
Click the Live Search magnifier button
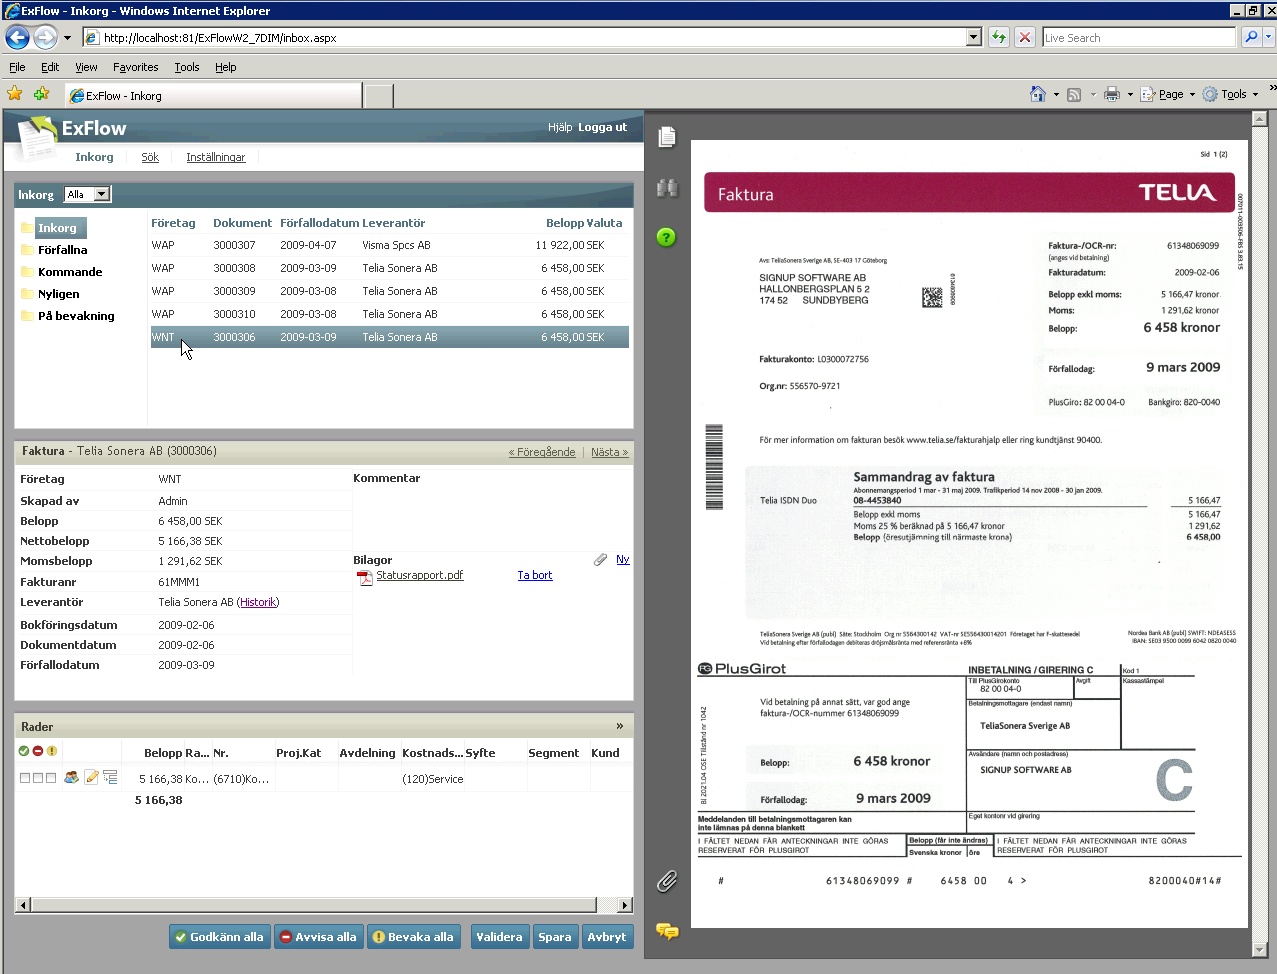click(x=1251, y=37)
